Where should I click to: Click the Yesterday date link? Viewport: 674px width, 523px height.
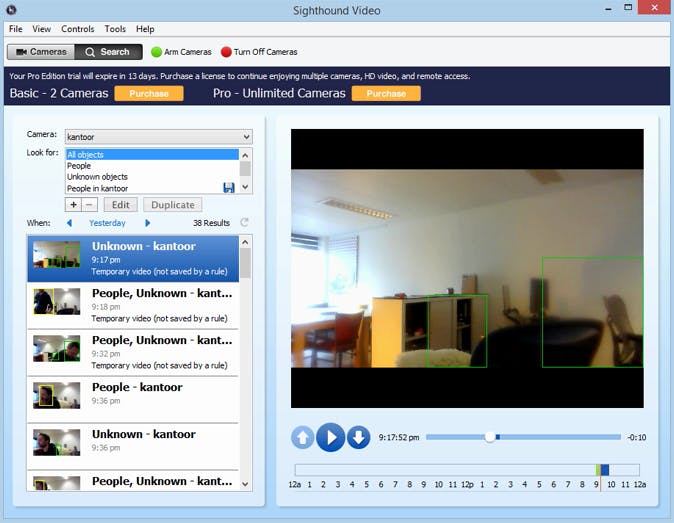[107, 223]
